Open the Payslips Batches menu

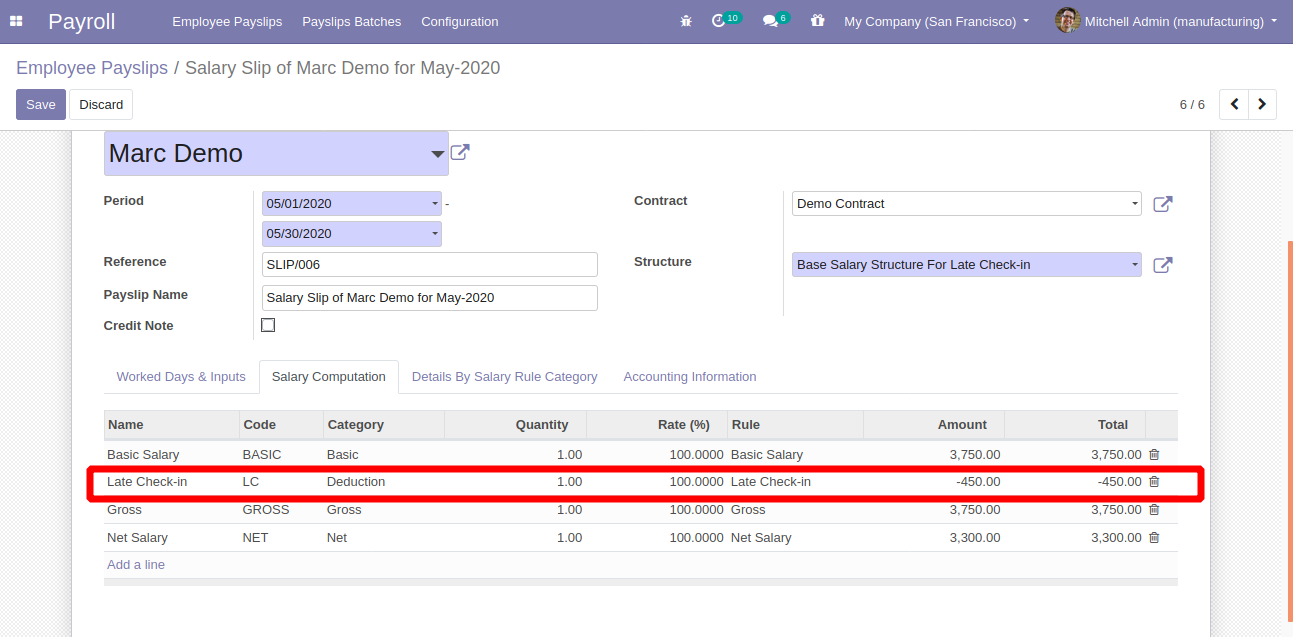(x=351, y=21)
